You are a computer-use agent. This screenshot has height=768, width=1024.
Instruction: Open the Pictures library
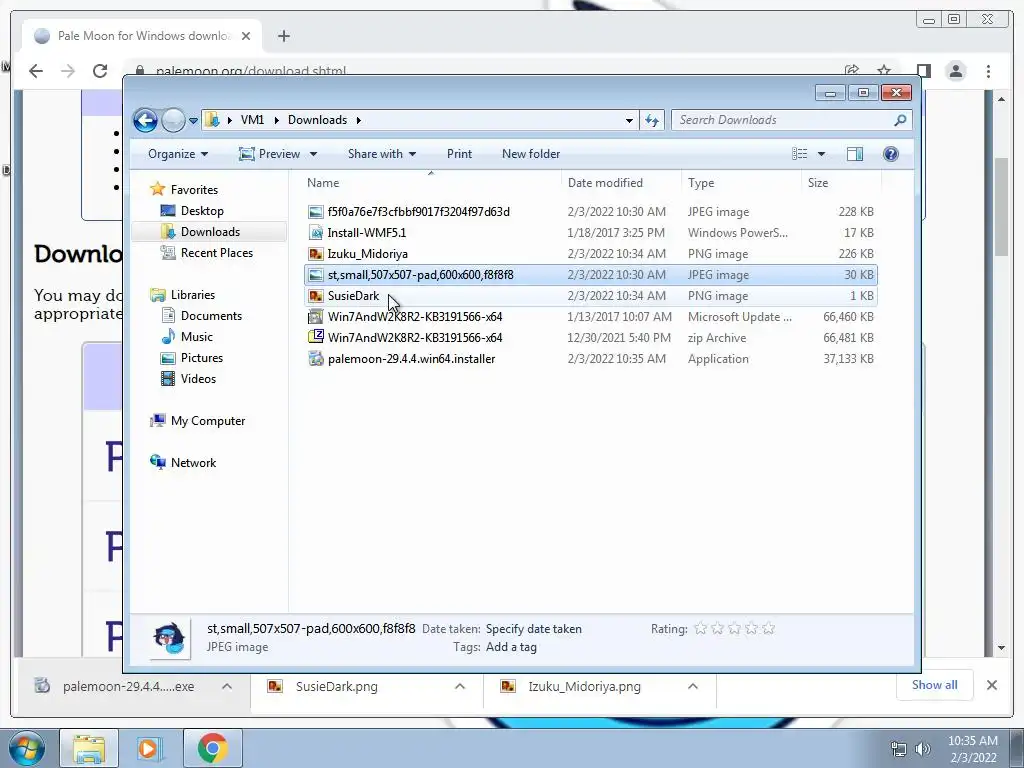point(202,358)
